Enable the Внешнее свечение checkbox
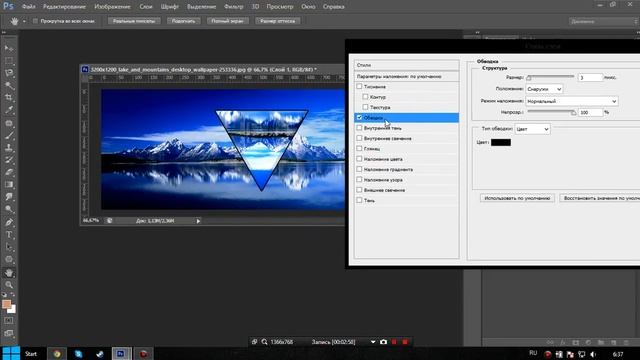The image size is (640, 360). click(359, 190)
